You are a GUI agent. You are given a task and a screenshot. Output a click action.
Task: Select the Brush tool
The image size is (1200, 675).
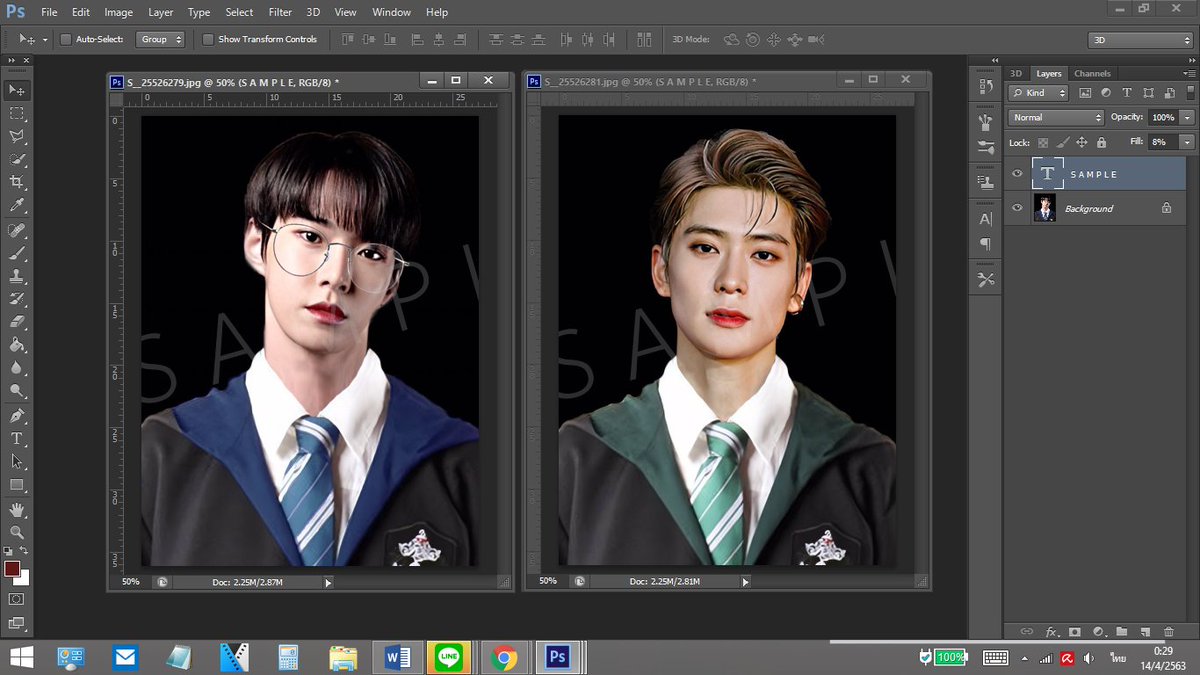(17, 254)
